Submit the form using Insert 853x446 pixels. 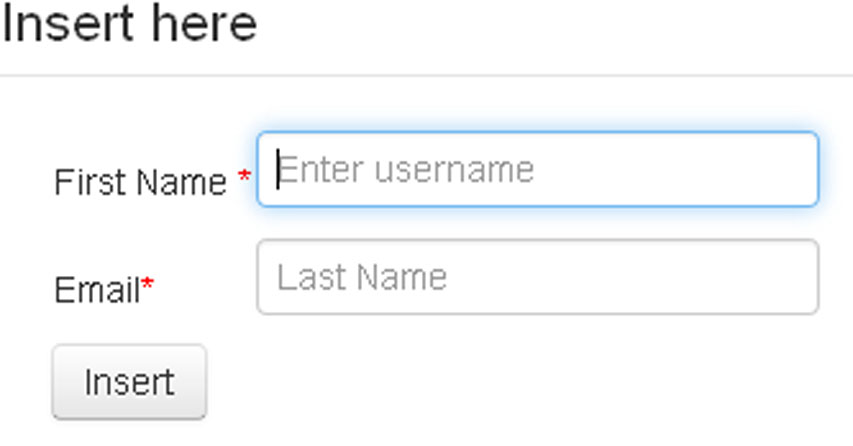pyautogui.click(x=129, y=382)
